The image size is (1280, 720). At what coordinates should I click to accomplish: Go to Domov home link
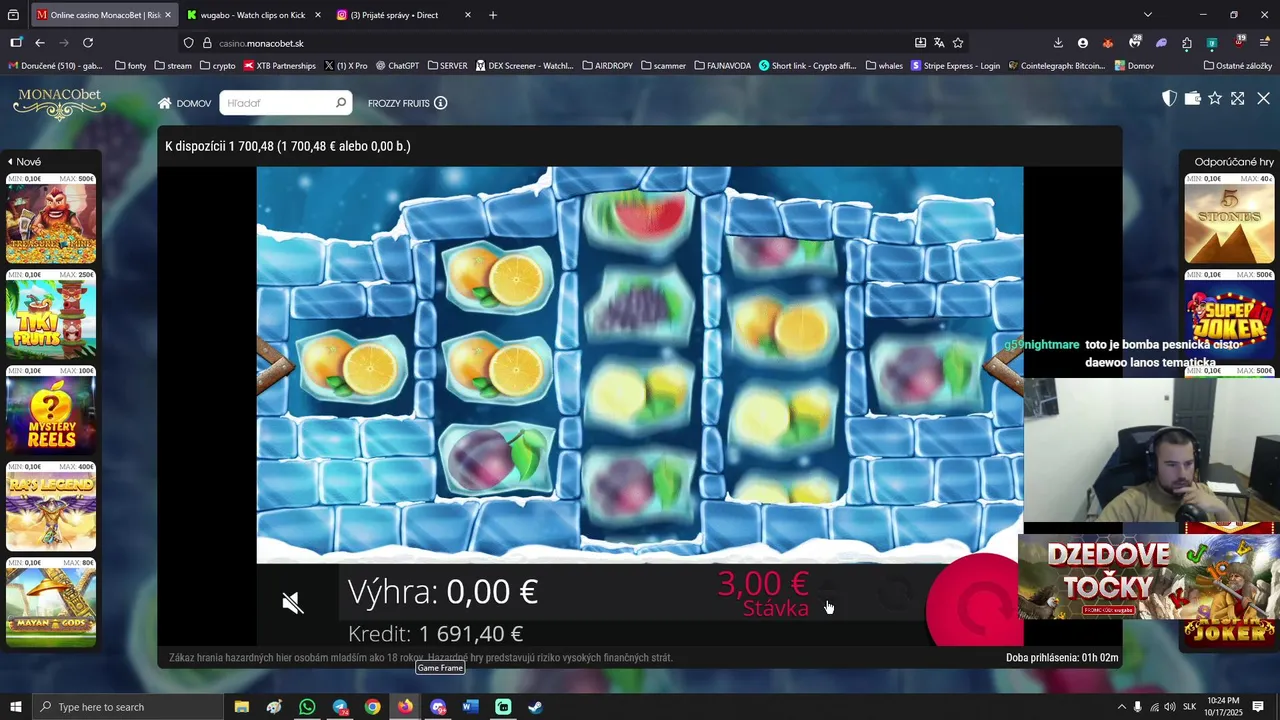pos(185,103)
